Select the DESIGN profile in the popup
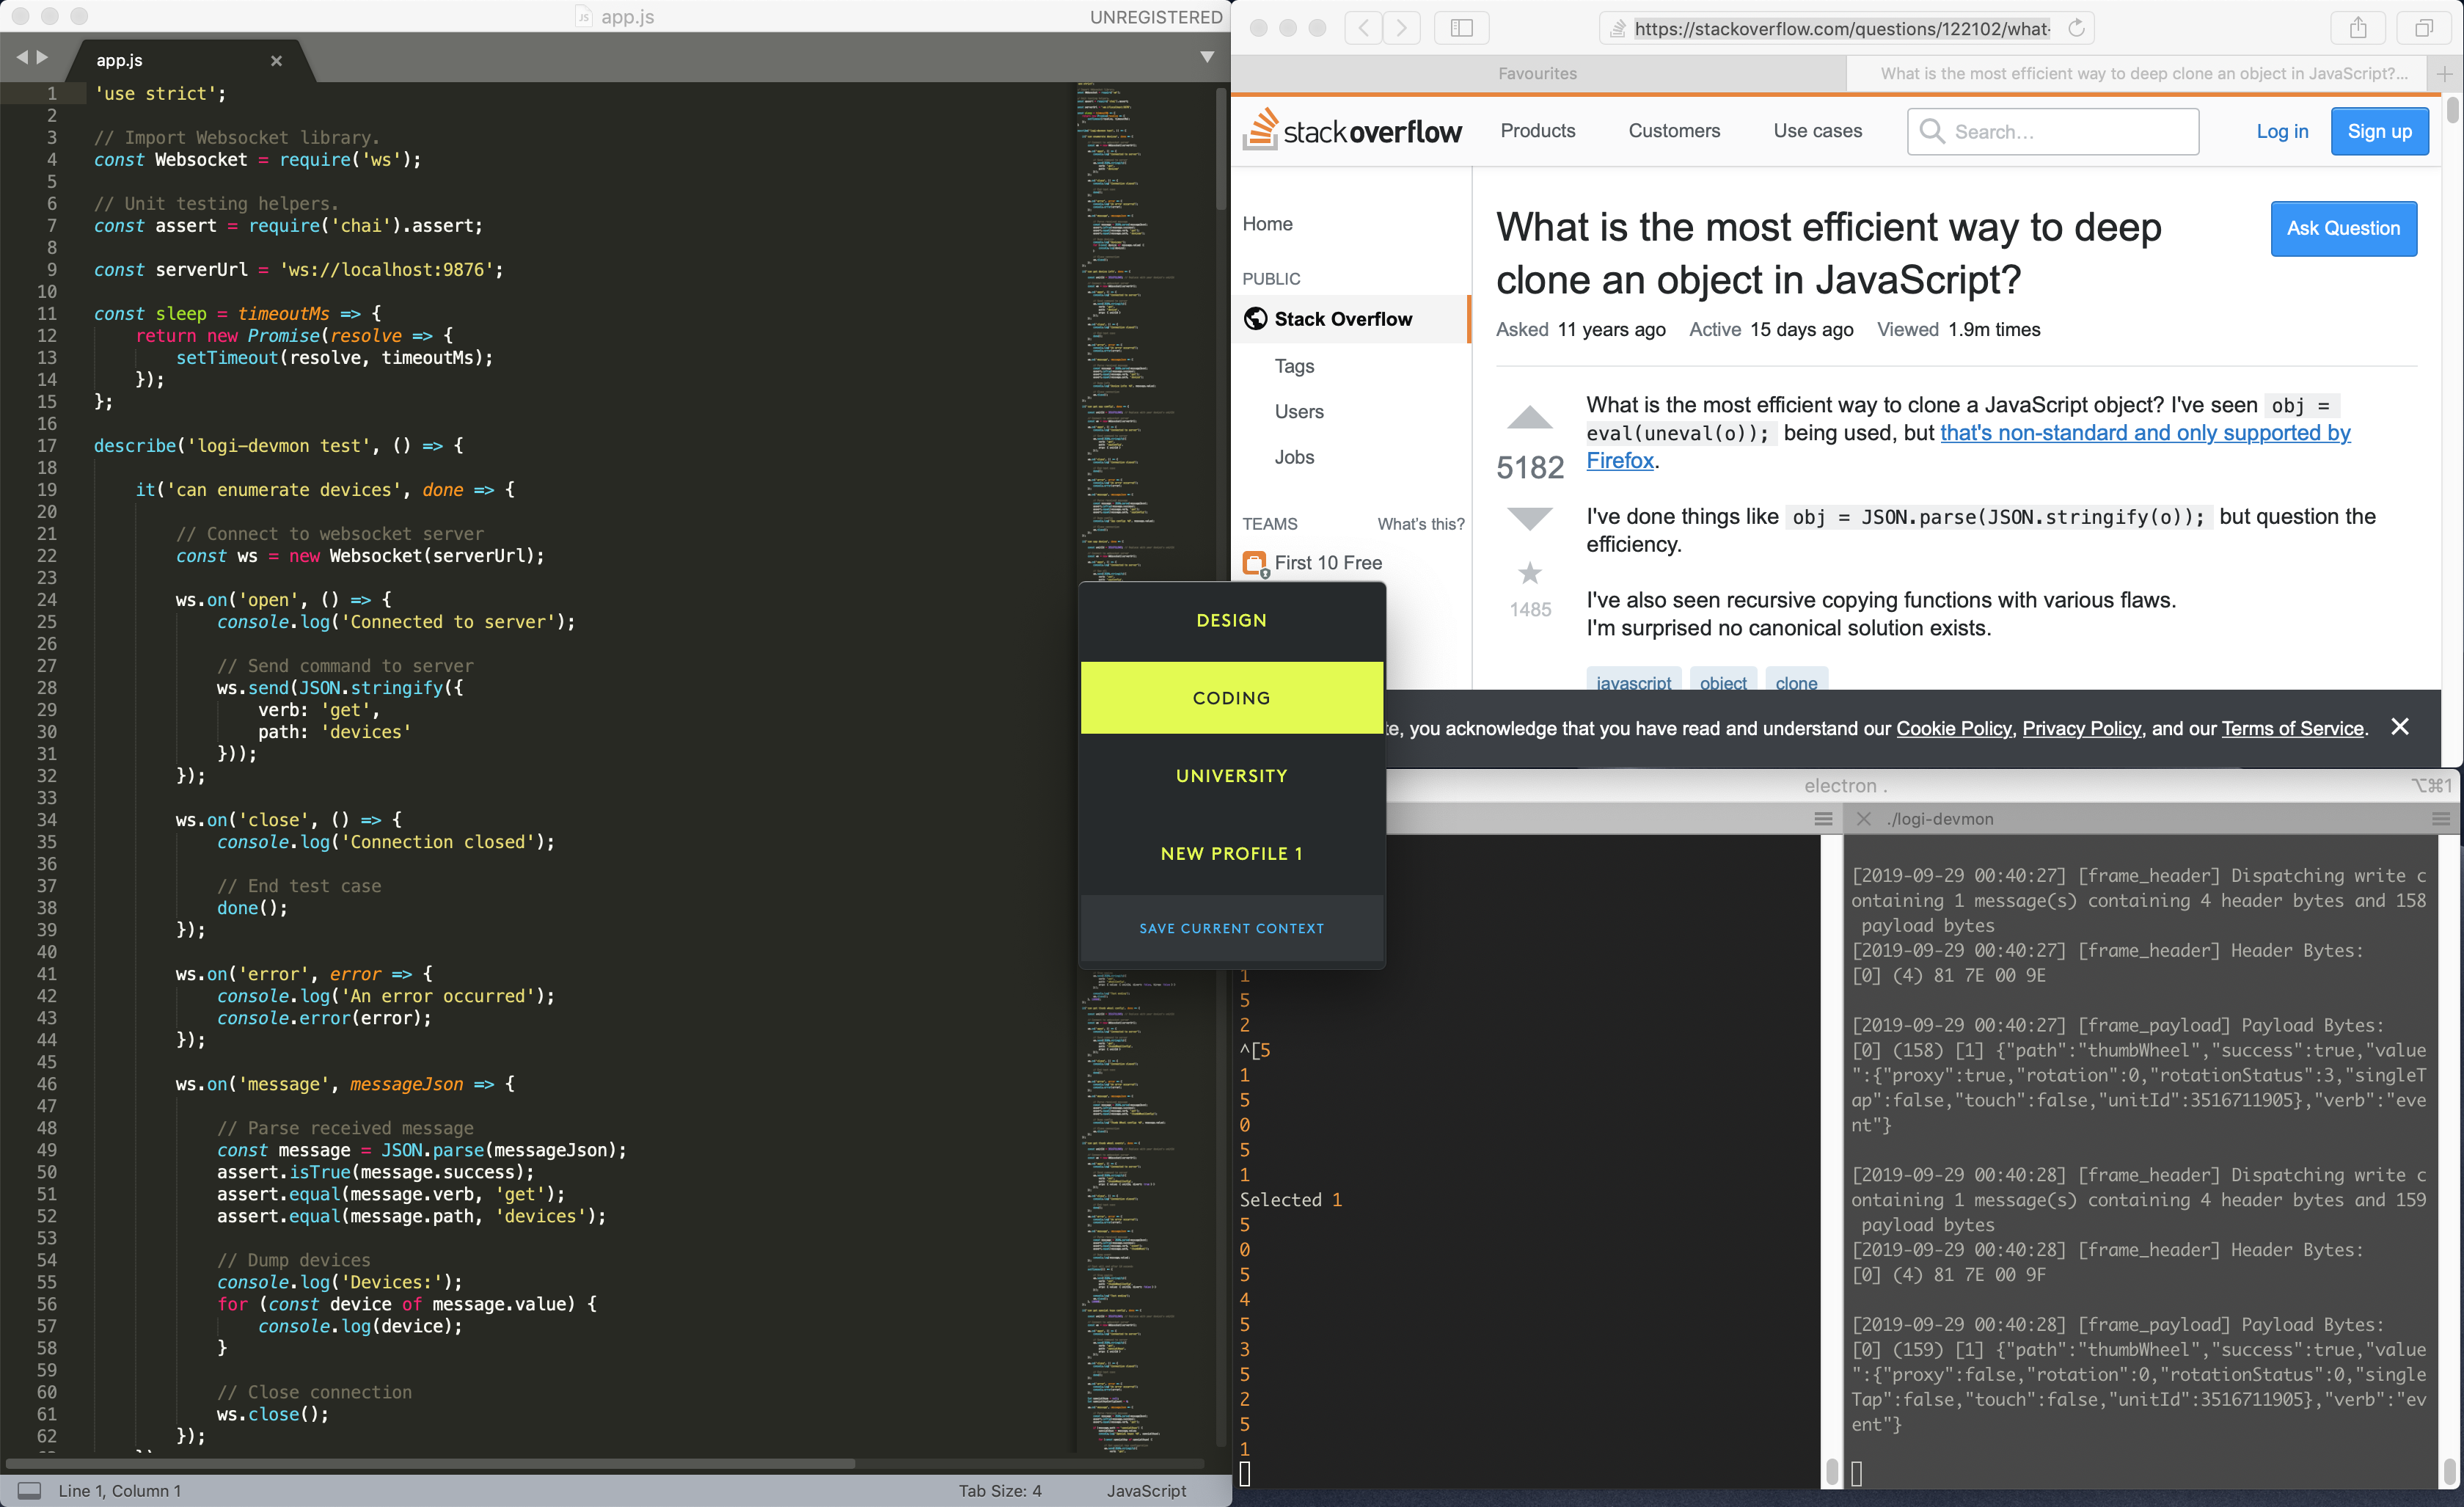This screenshot has width=2464, height=1507. click(1231, 620)
